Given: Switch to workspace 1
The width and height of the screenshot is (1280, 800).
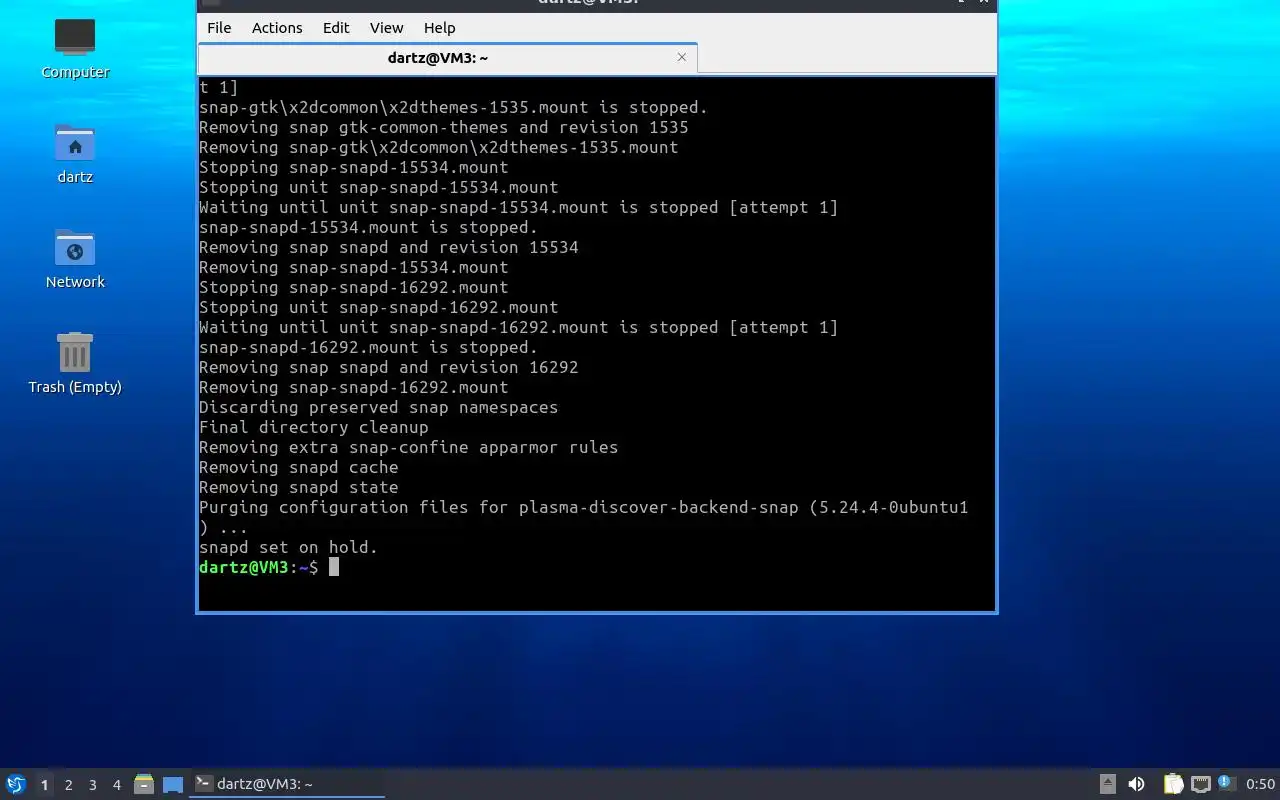Looking at the screenshot, I should [44, 785].
